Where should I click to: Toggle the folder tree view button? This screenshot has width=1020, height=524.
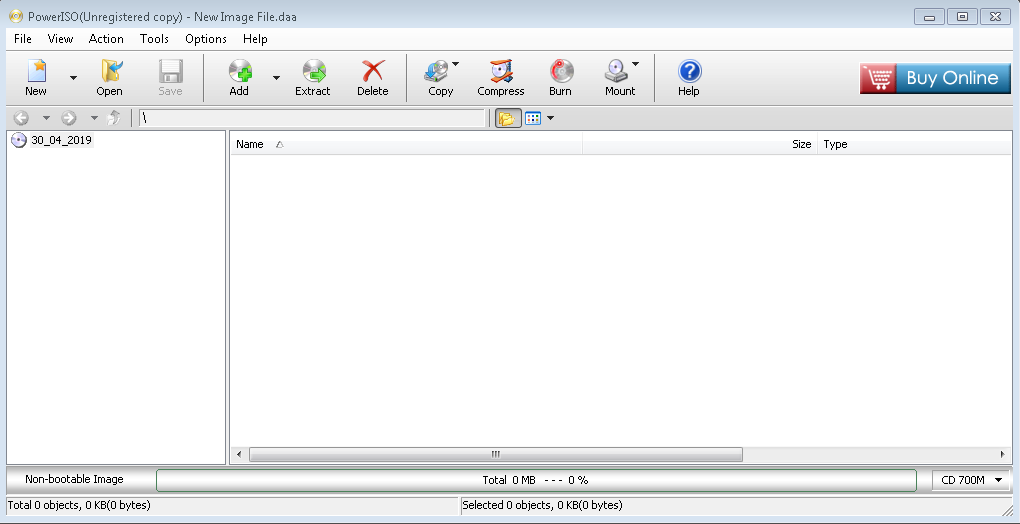pyautogui.click(x=508, y=118)
